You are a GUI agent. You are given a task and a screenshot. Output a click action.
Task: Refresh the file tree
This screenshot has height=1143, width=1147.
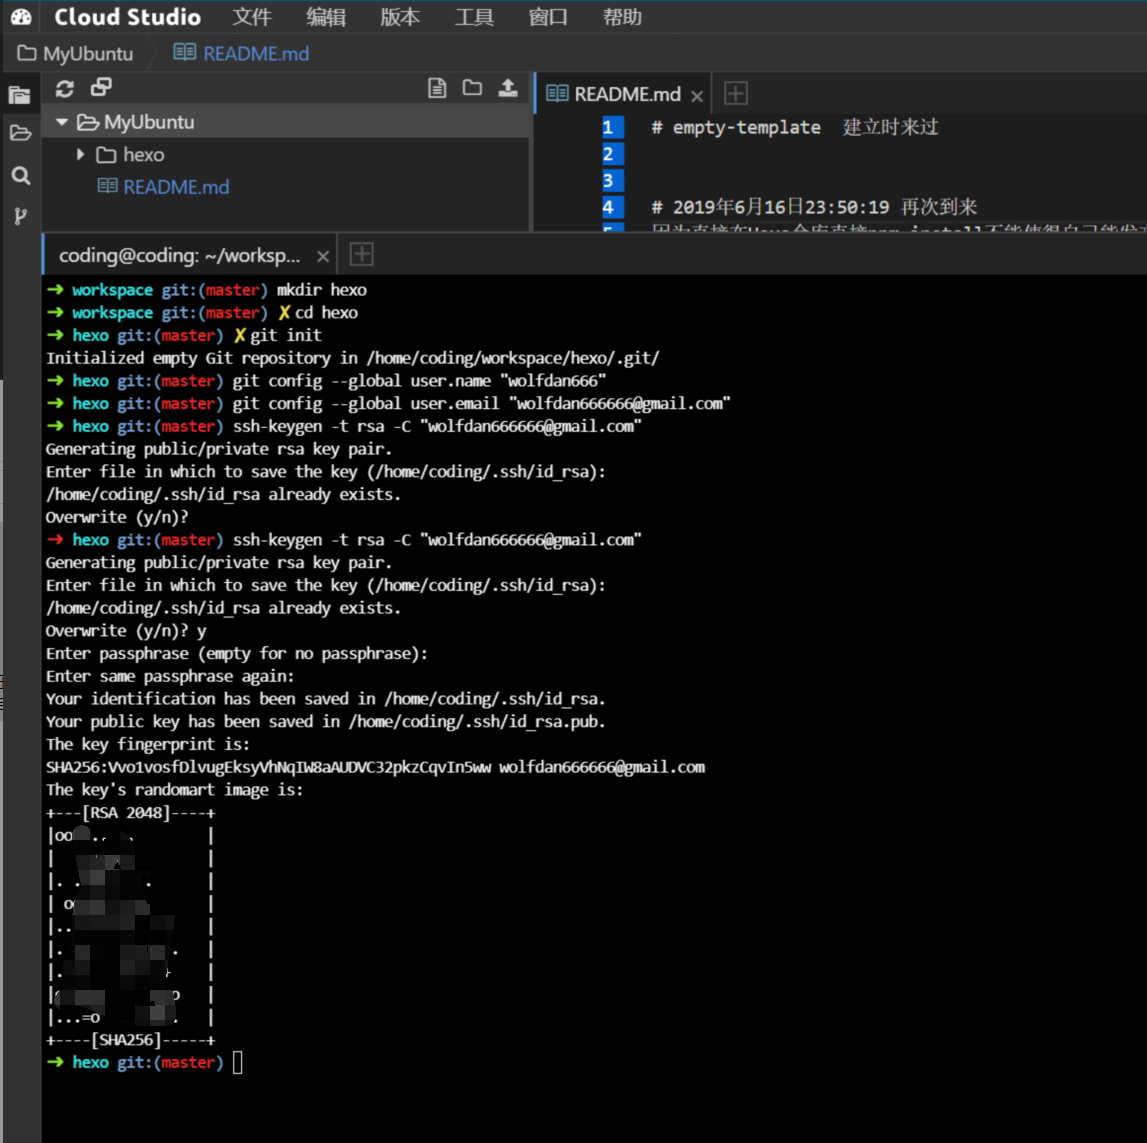click(x=64, y=88)
